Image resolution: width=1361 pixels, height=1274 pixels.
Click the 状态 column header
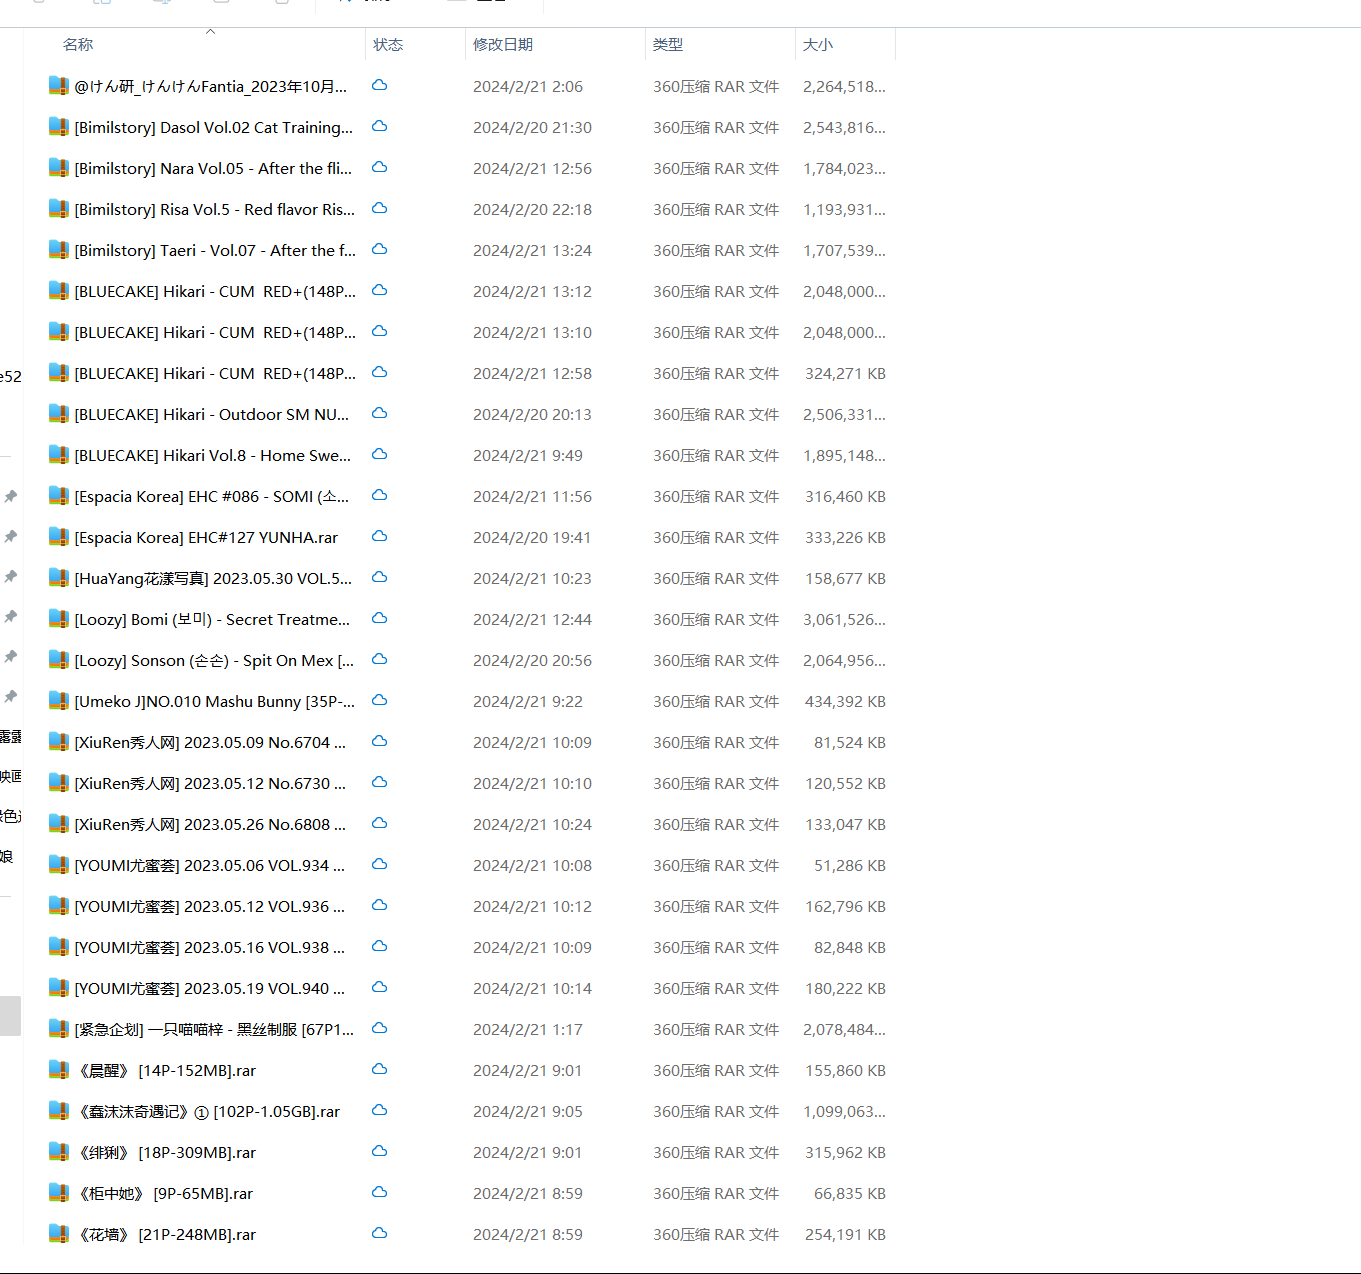388,45
